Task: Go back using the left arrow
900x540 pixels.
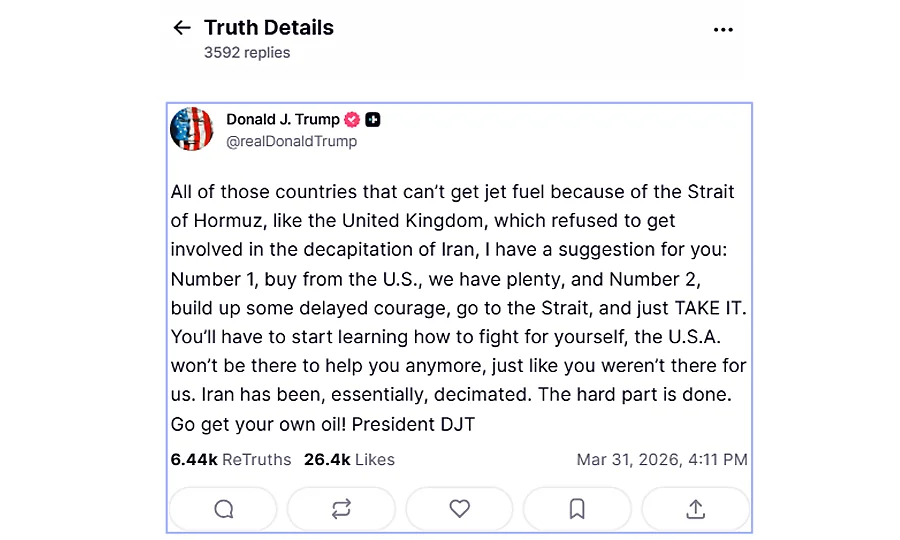Action: coord(181,28)
